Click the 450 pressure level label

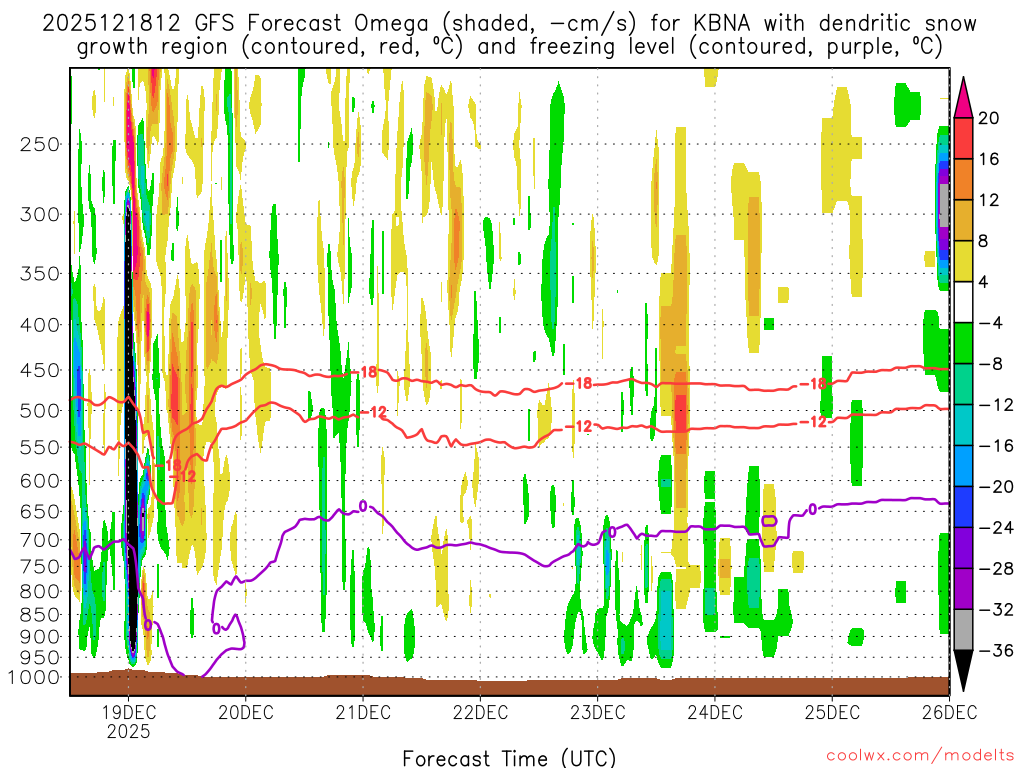click(40, 370)
